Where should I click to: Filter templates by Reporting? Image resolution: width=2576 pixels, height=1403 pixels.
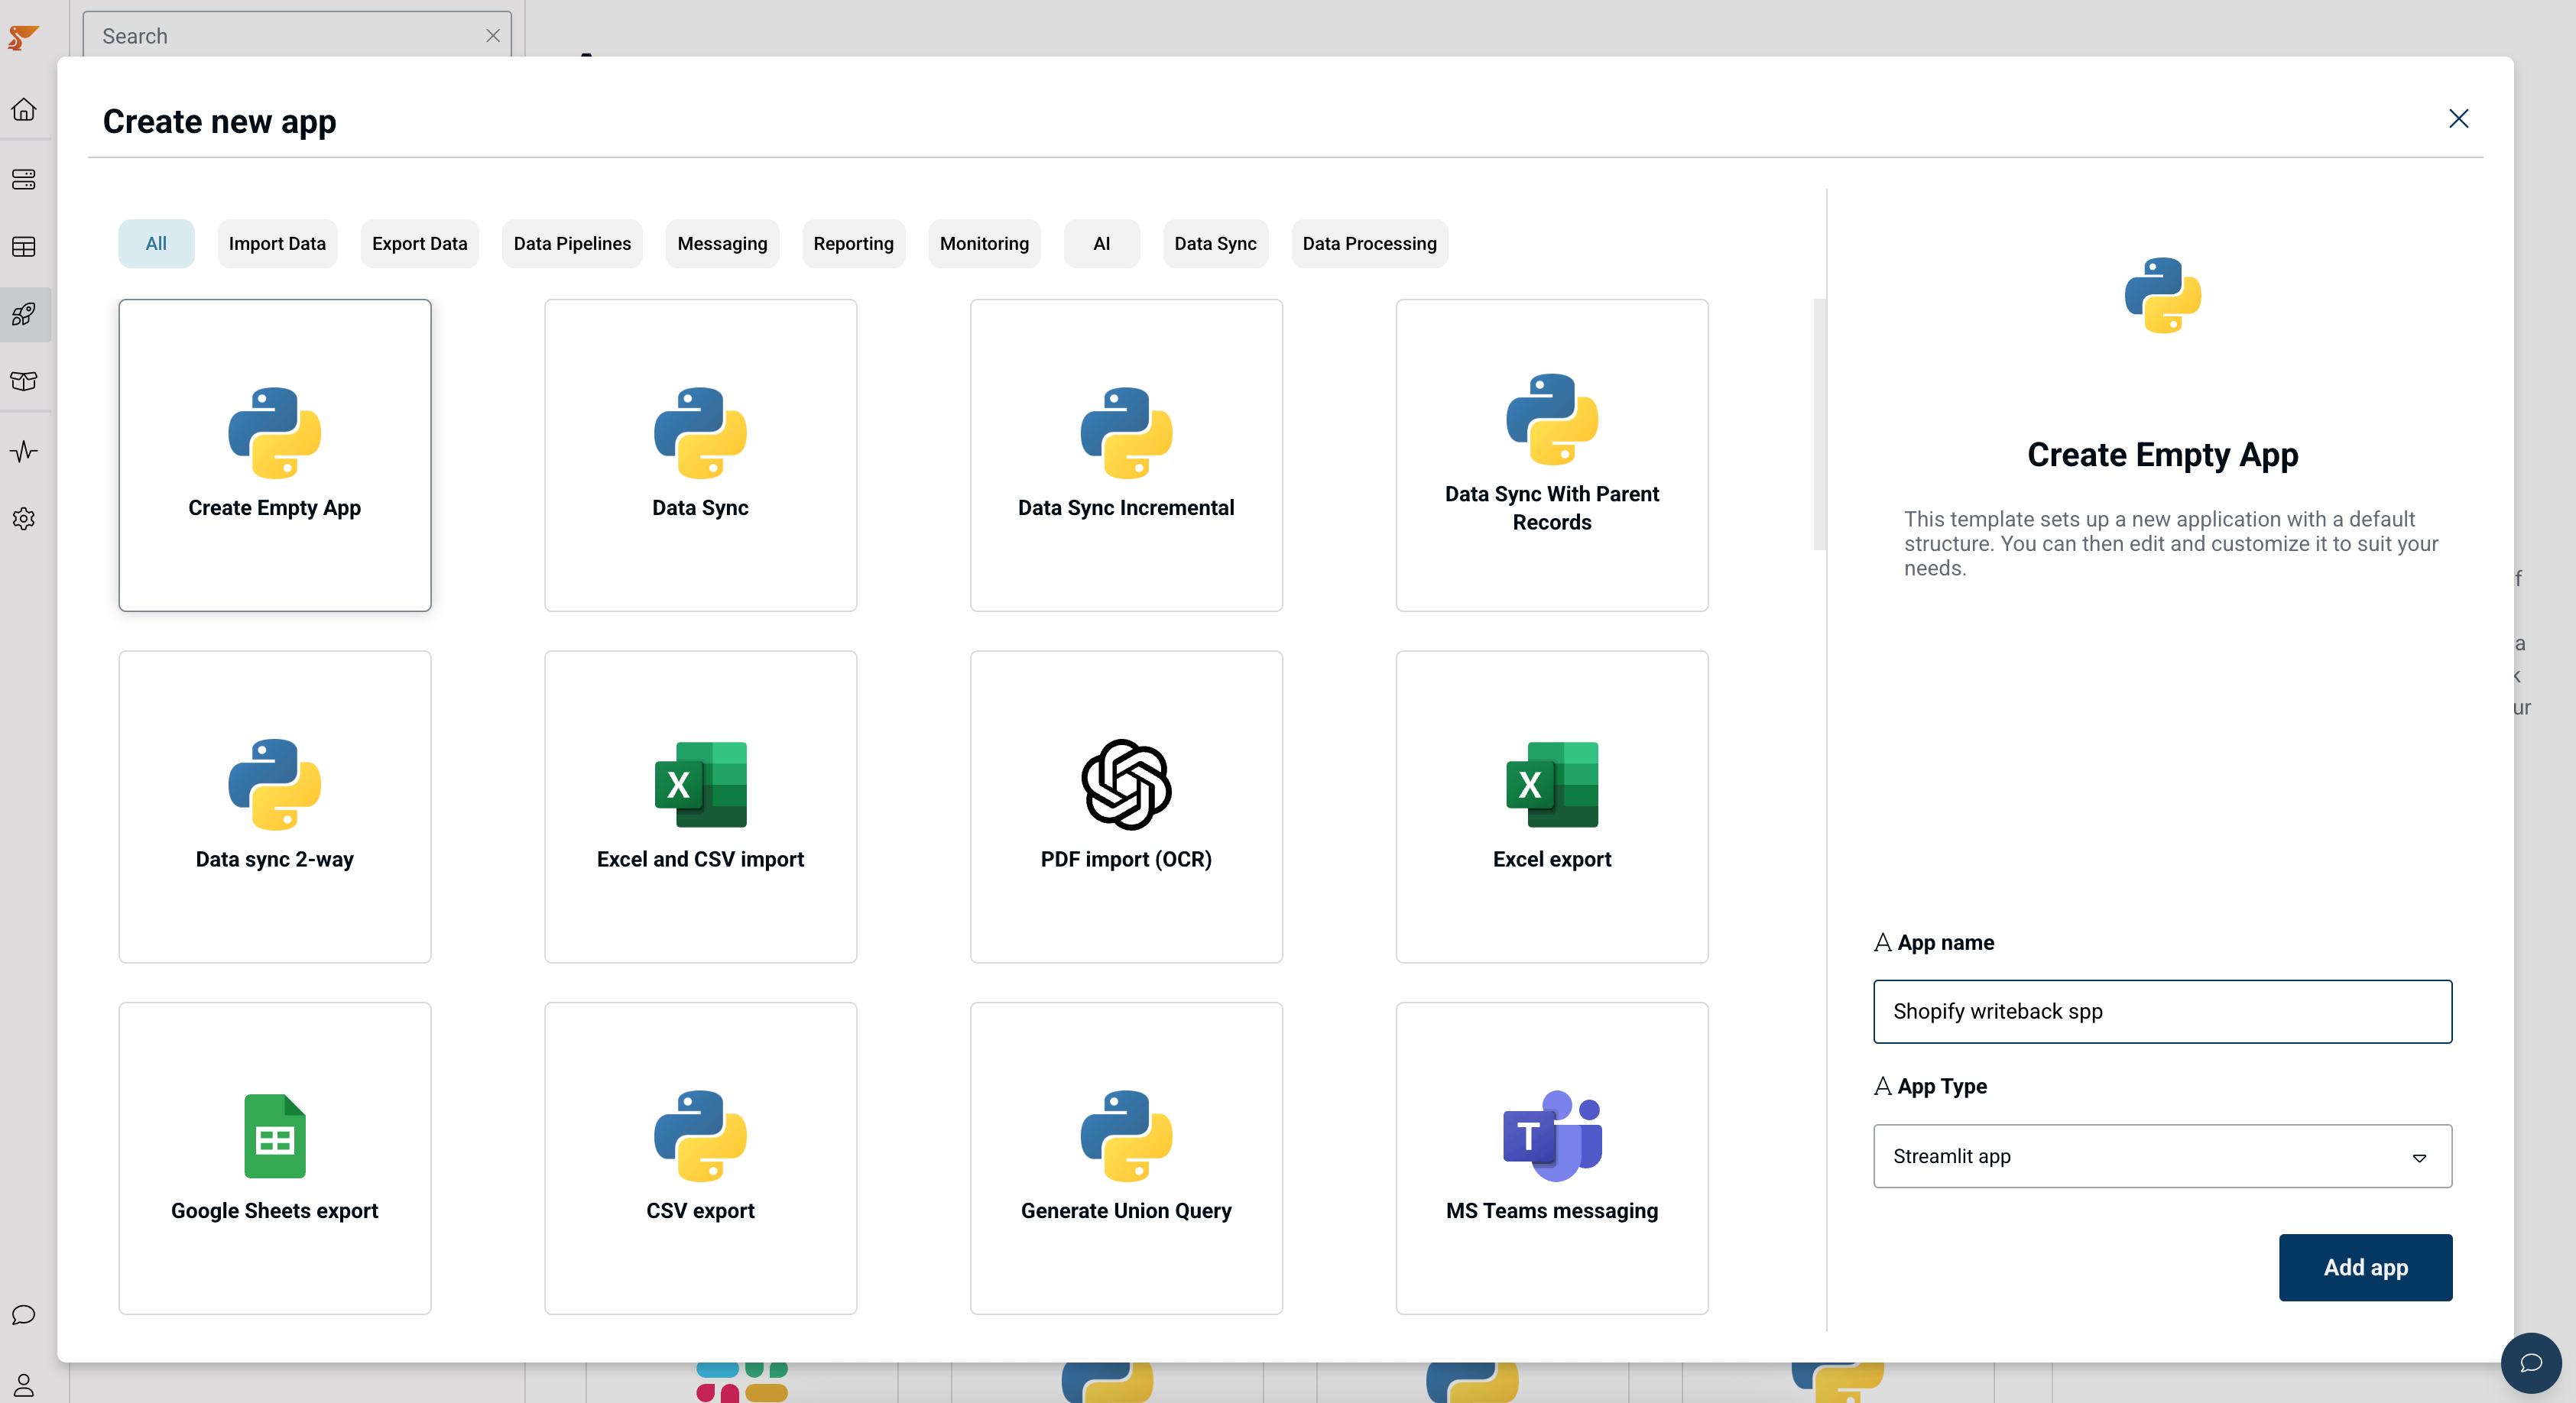click(x=853, y=243)
